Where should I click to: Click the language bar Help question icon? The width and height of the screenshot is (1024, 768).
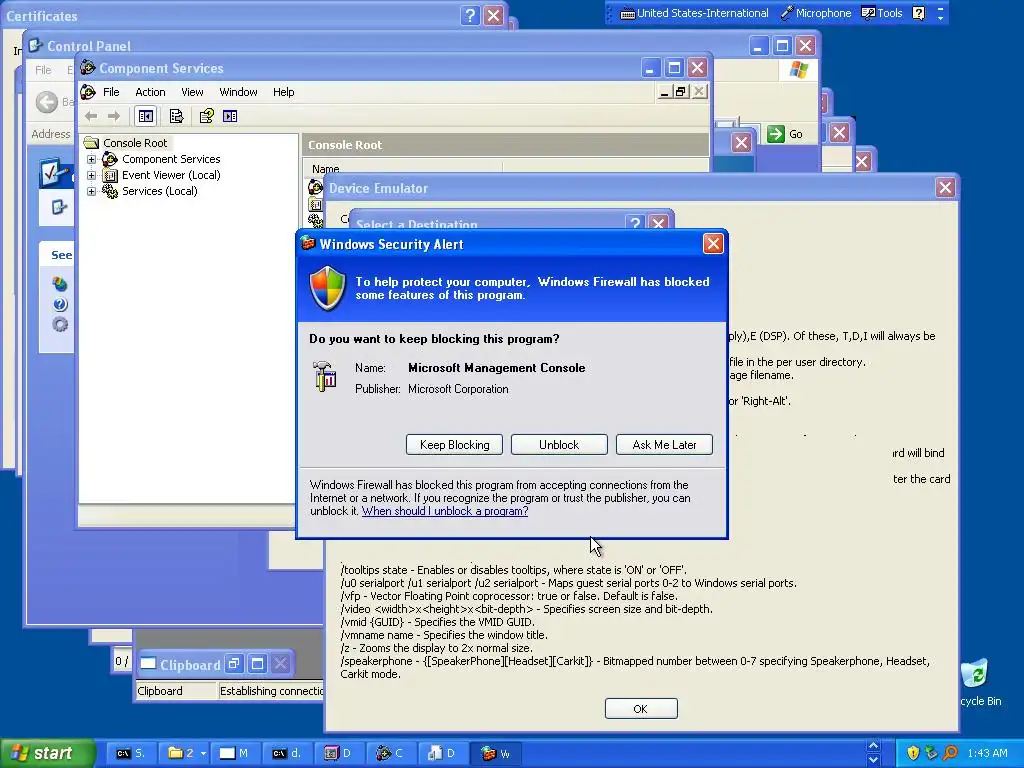[x=918, y=13]
